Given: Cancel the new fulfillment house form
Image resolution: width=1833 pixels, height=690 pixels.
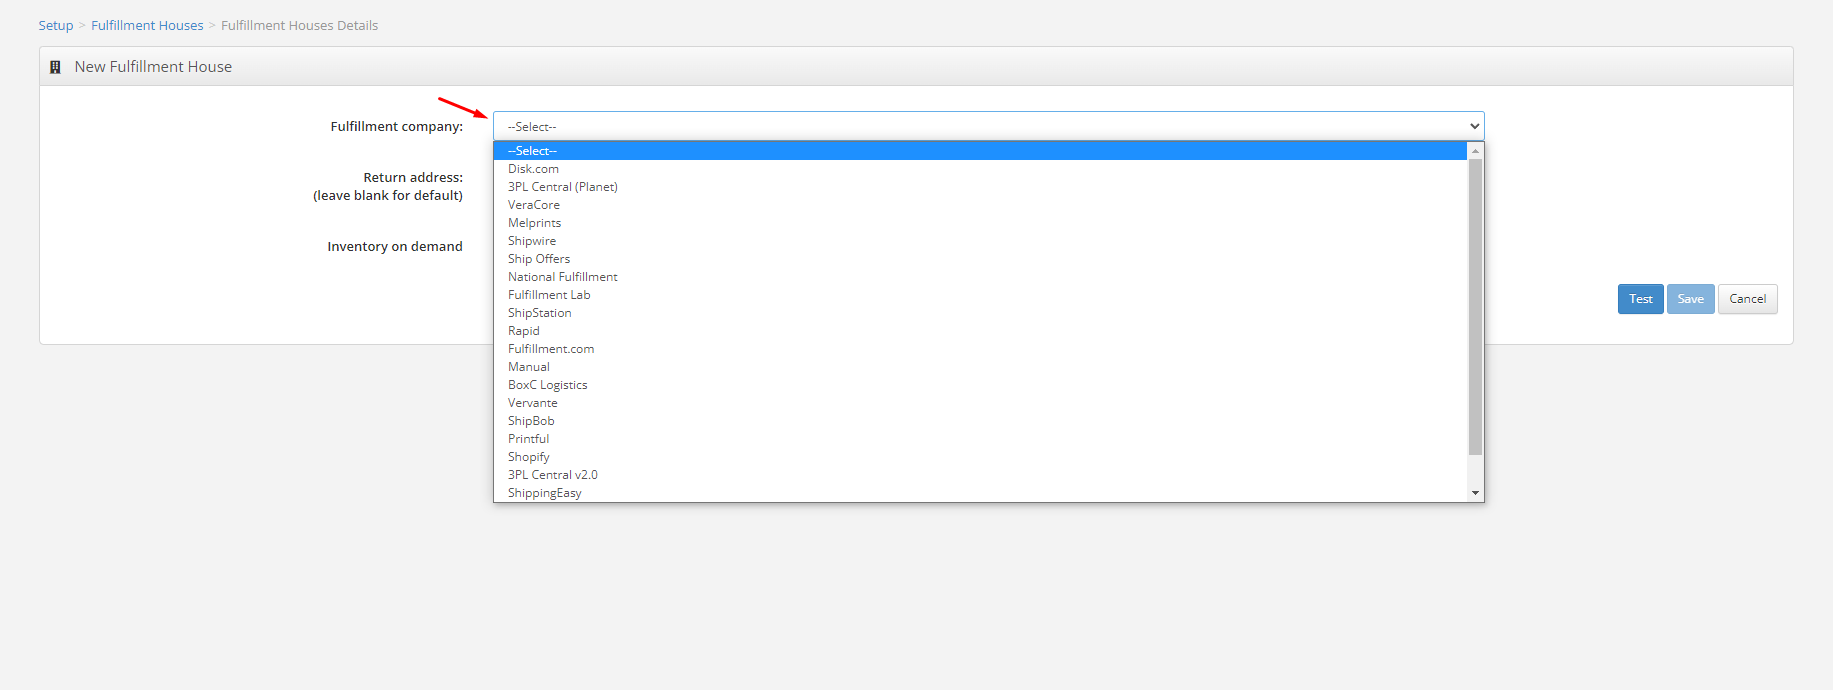Looking at the screenshot, I should pos(1748,299).
